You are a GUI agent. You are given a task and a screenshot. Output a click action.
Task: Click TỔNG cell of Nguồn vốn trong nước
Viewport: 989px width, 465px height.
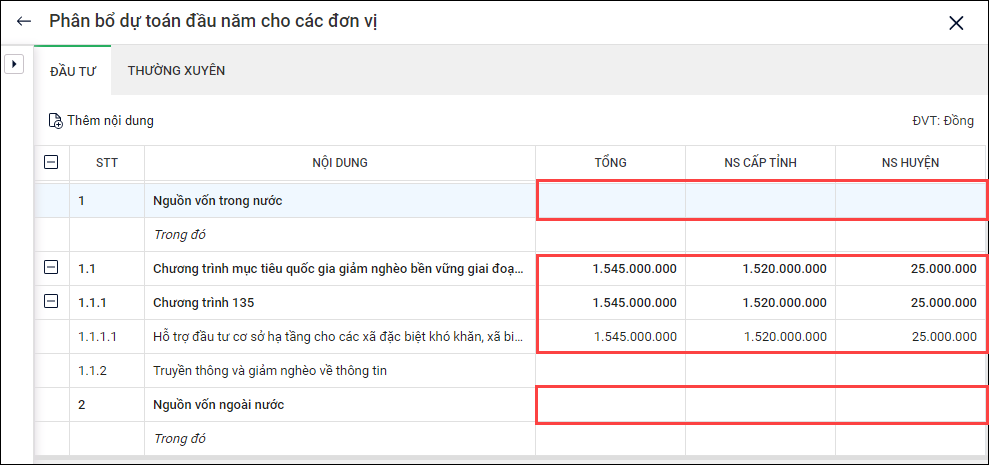pyautogui.click(x=610, y=201)
